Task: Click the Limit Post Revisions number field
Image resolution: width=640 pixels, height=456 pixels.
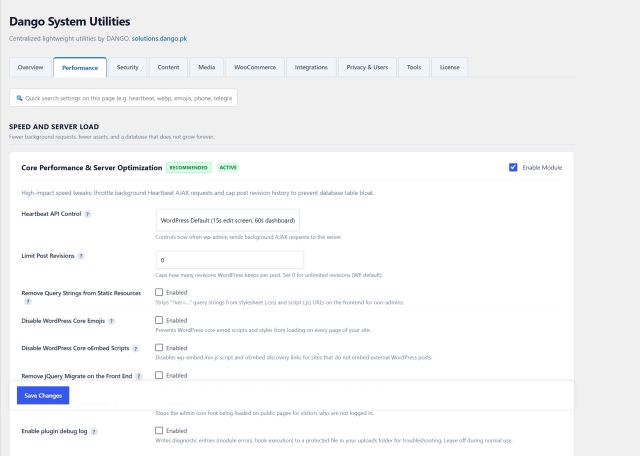Action: 230,260
